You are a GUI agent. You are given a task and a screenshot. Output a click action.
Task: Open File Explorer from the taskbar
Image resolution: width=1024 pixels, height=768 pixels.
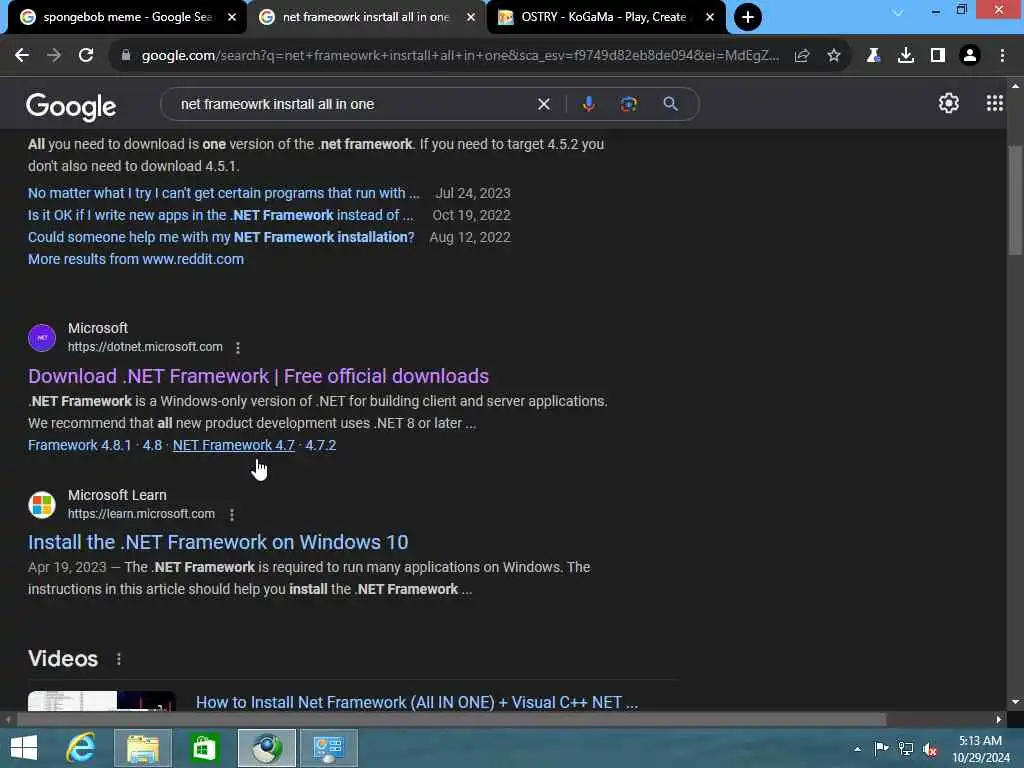click(x=142, y=748)
